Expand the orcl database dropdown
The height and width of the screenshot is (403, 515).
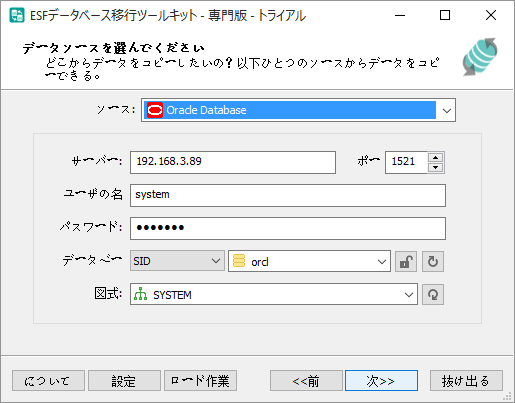[x=382, y=262]
